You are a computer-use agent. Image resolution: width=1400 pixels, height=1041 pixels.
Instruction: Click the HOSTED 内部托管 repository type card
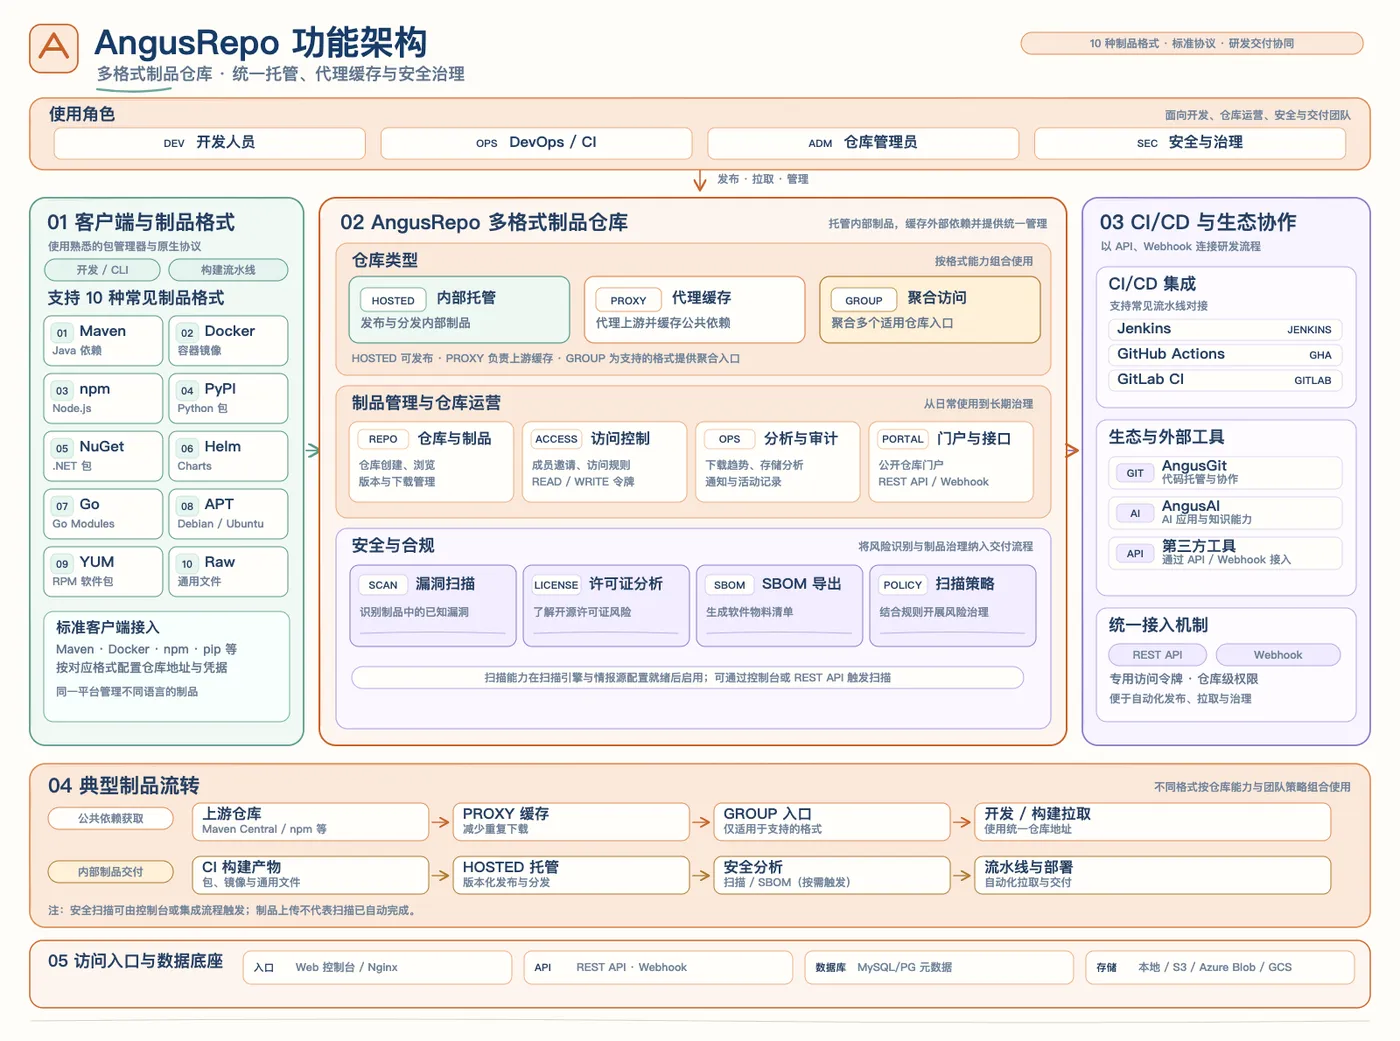coord(459,310)
